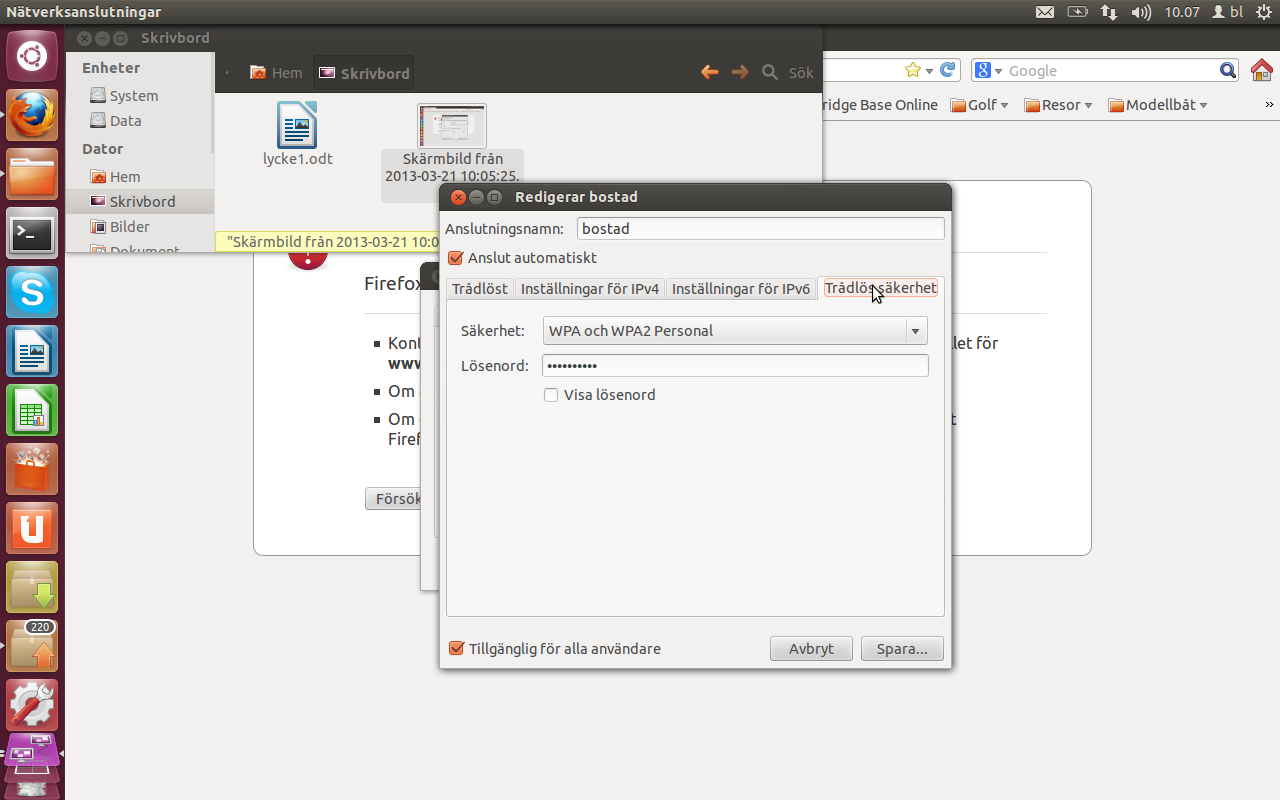Image resolution: width=1280 pixels, height=800 pixels.
Task: Click Försök button in Firefox error page
Action: point(393,498)
